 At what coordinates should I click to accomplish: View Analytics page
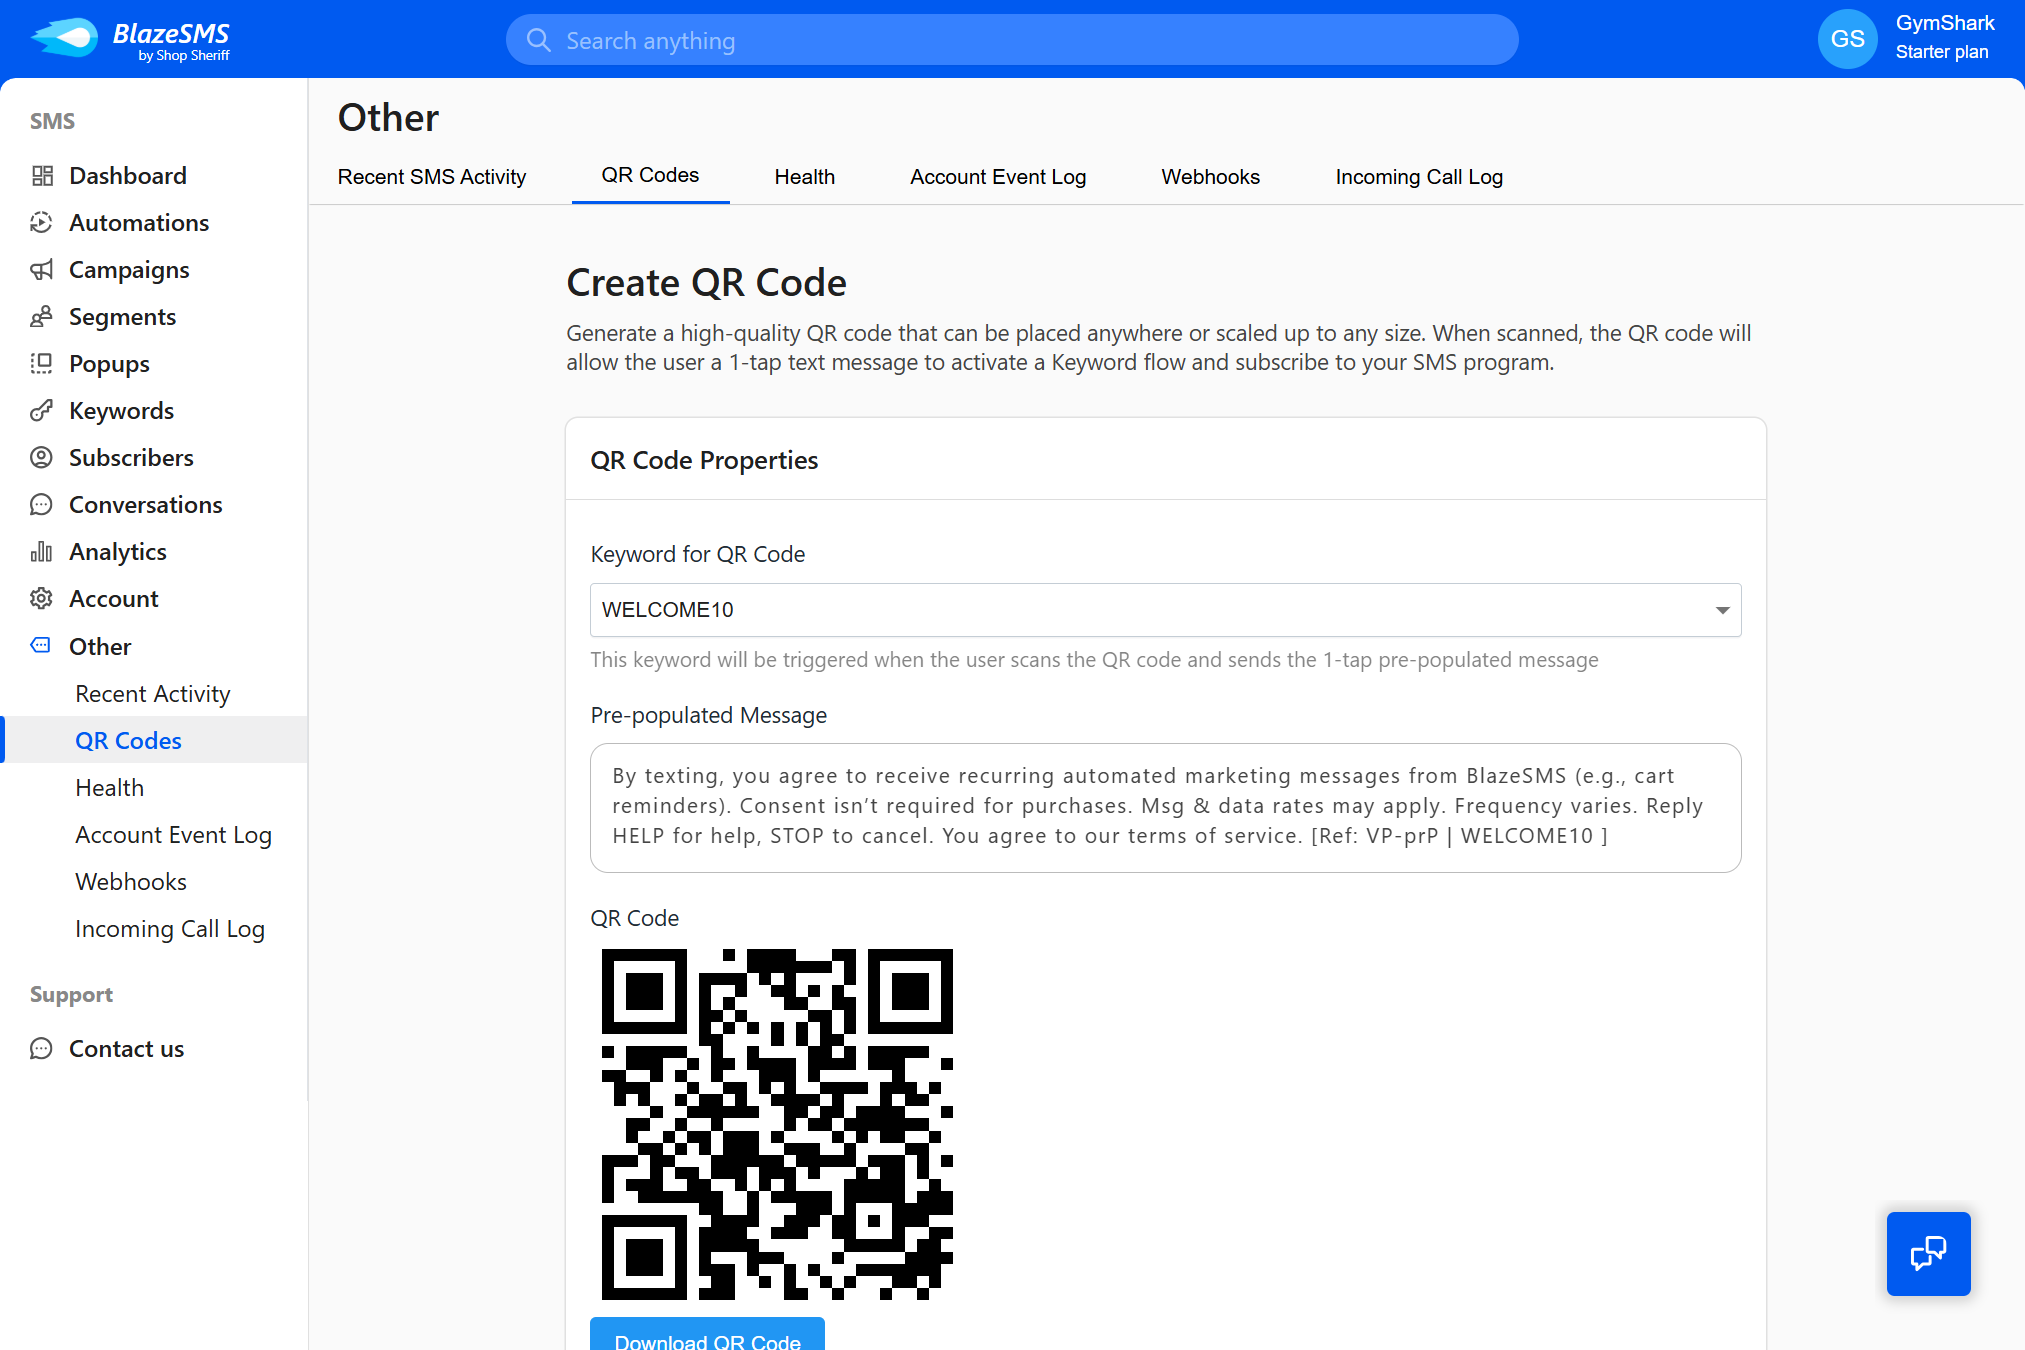[118, 552]
